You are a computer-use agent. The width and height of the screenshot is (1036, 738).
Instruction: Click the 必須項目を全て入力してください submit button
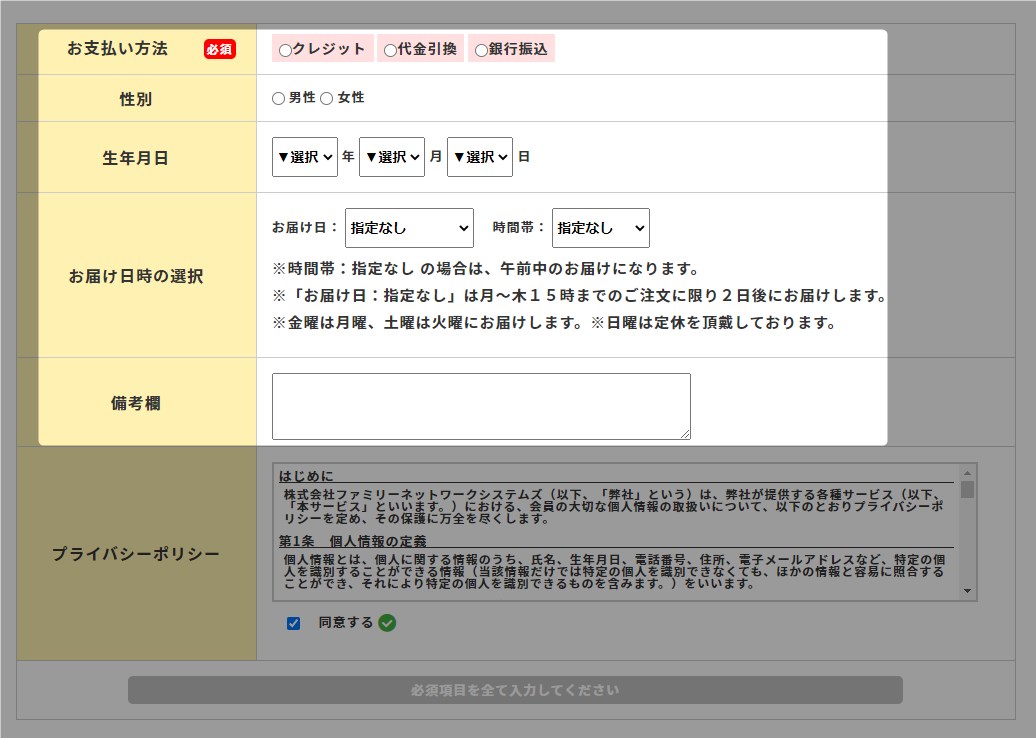pyautogui.click(x=515, y=690)
